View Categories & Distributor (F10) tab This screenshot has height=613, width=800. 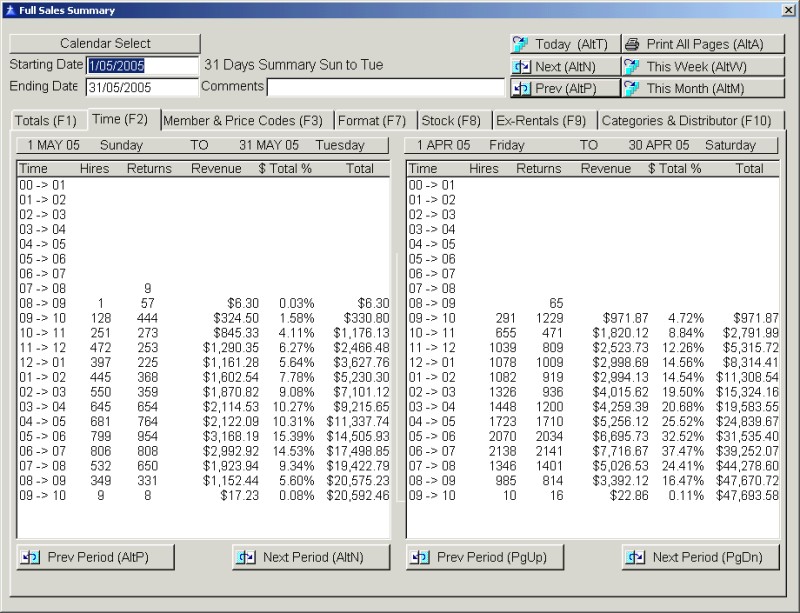click(686, 121)
